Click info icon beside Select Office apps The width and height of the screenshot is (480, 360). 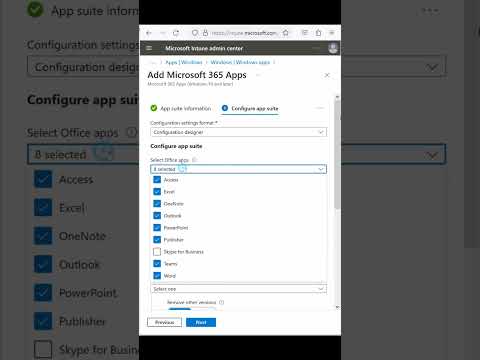[195, 160]
